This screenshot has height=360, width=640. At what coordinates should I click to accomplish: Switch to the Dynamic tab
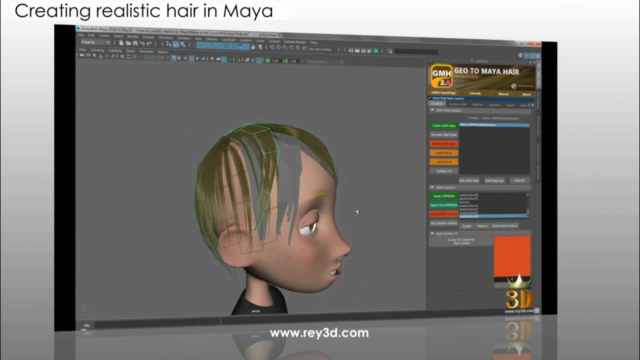pyautogui.click(x=494, y=105)
